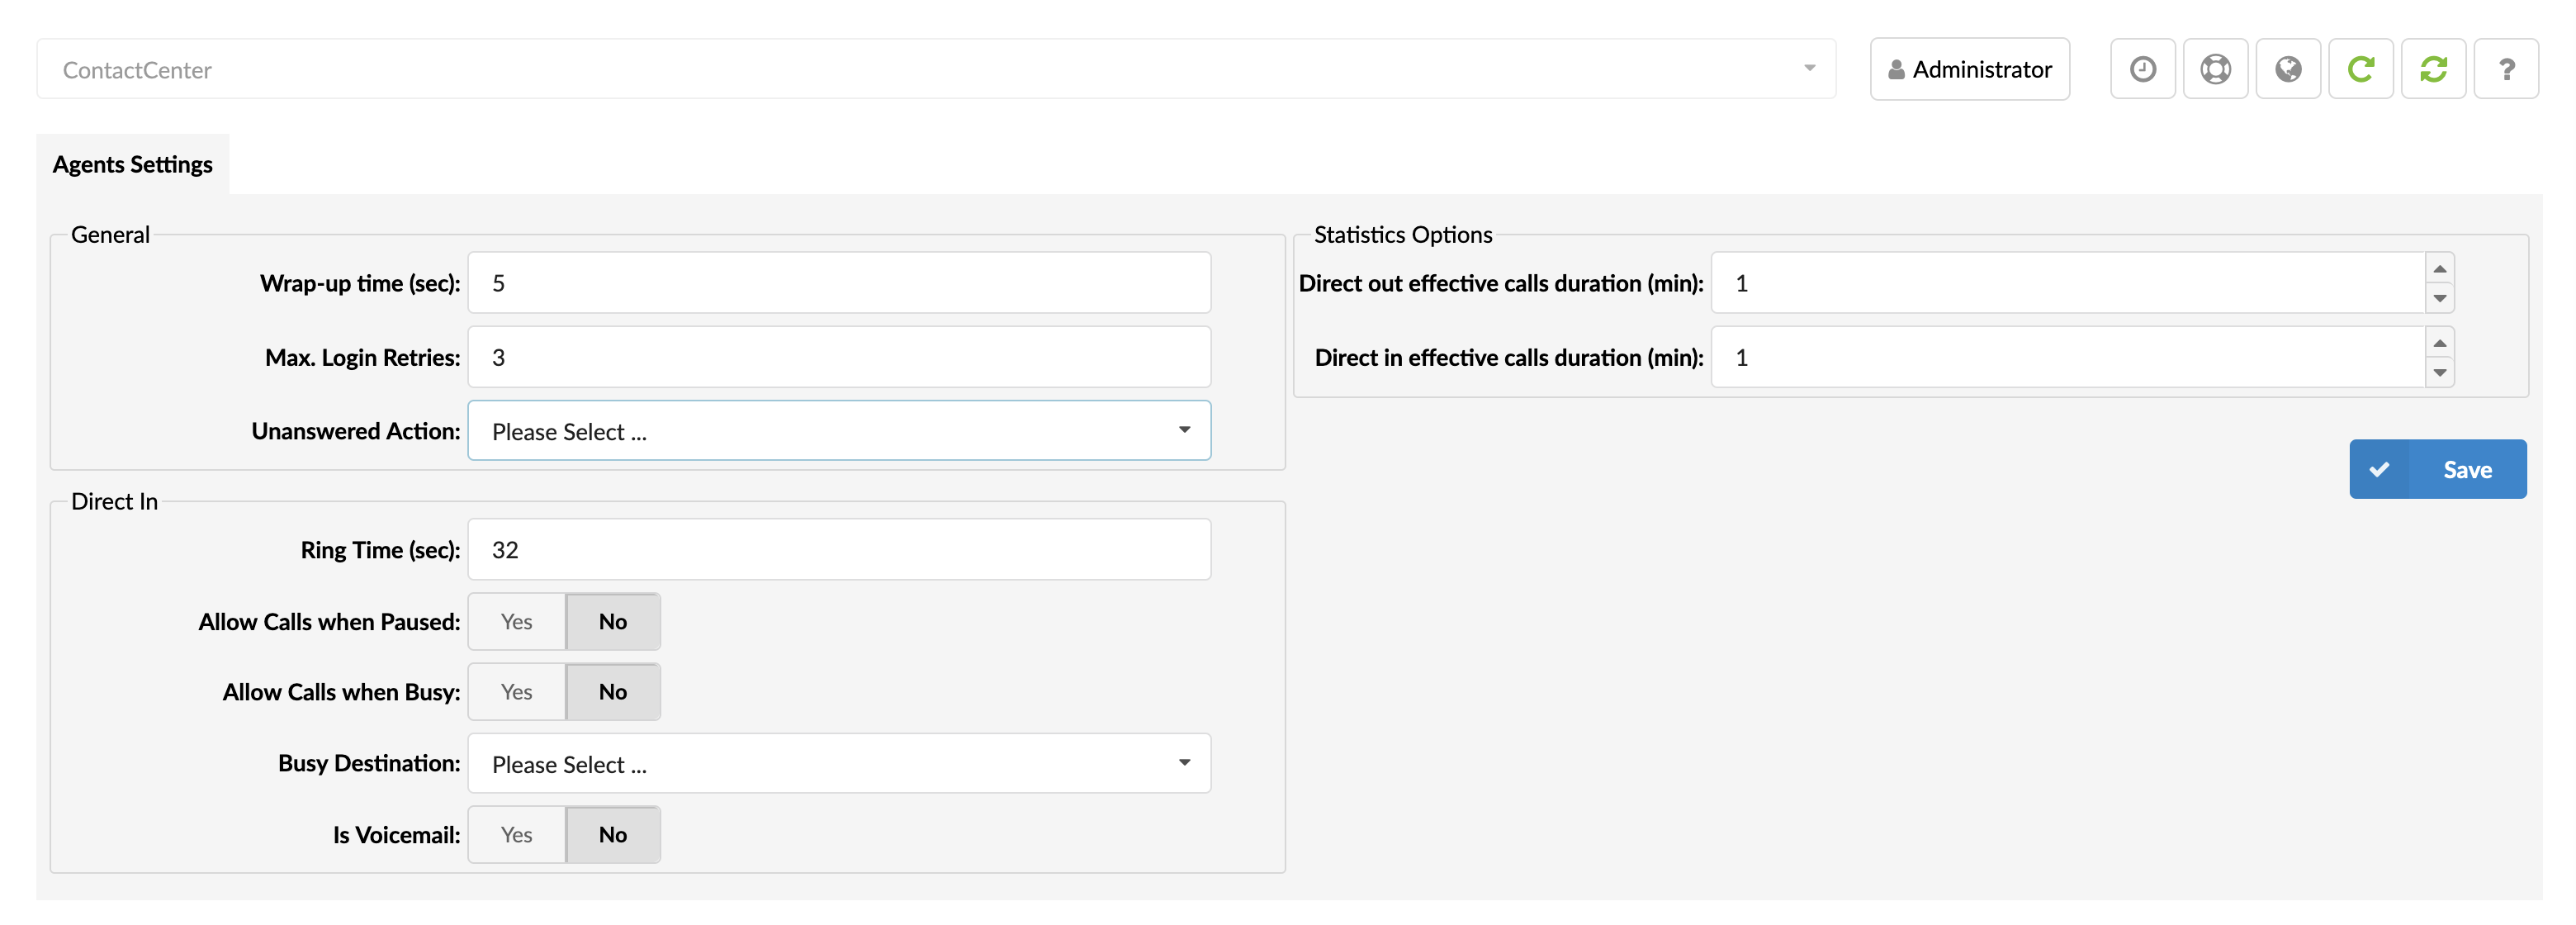Select the Agents Settings section header

point(133,163)
